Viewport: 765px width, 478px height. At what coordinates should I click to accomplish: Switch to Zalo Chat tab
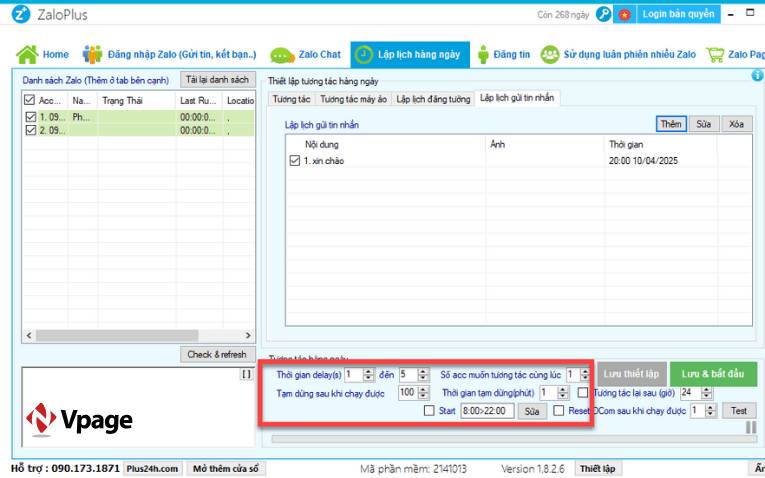[x=306, y=55]
